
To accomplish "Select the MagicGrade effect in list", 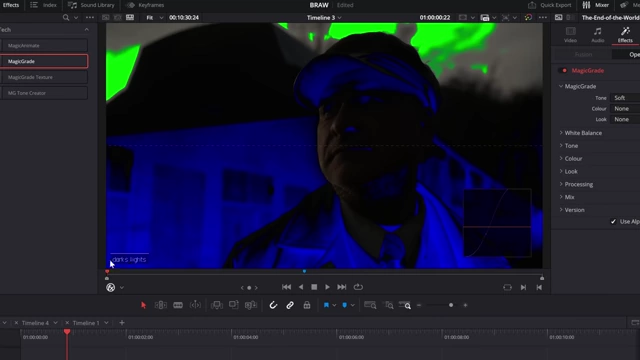I will point(44,61).
